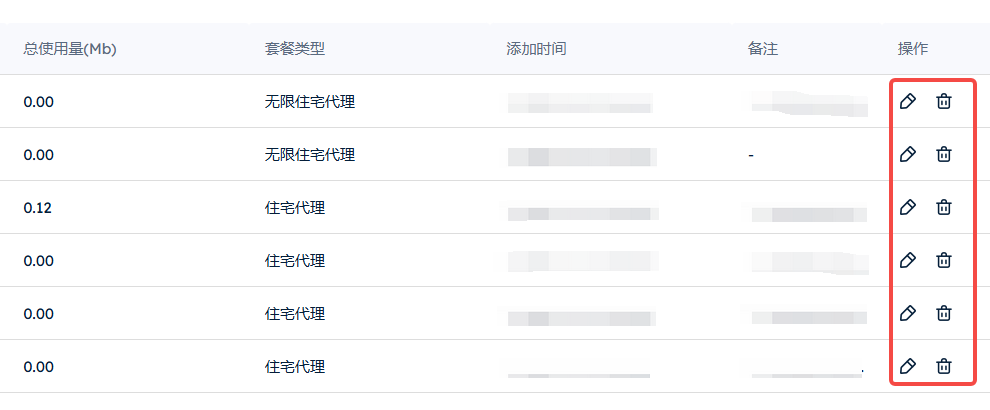990x410 pixels.
Task: Click the pencil icon in the fourth row
Action: click(x=907, y=260)
